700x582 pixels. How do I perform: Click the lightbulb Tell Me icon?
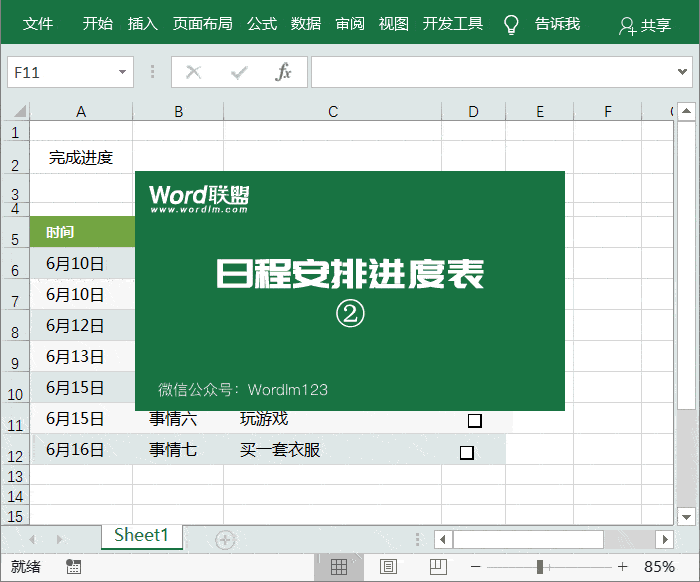pos(511,25)
